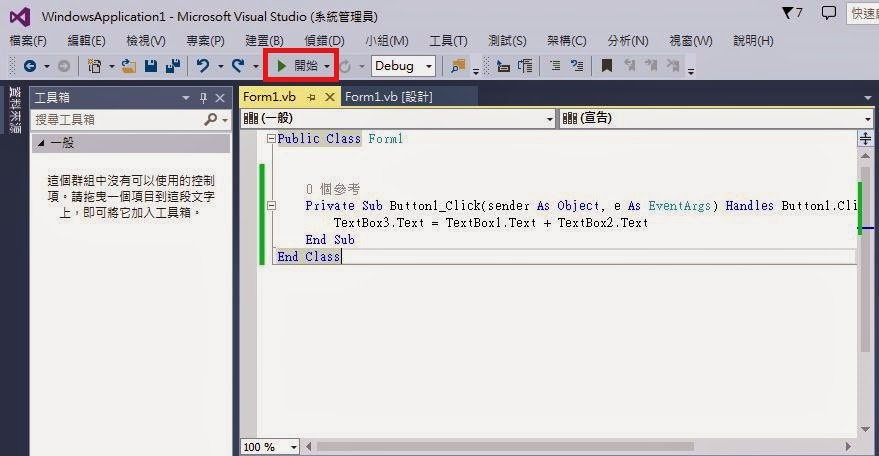Viewport: 879px width, 456px height.
Task: Collapse the Button1_Click Sub block
Action: tap(271, 206)
